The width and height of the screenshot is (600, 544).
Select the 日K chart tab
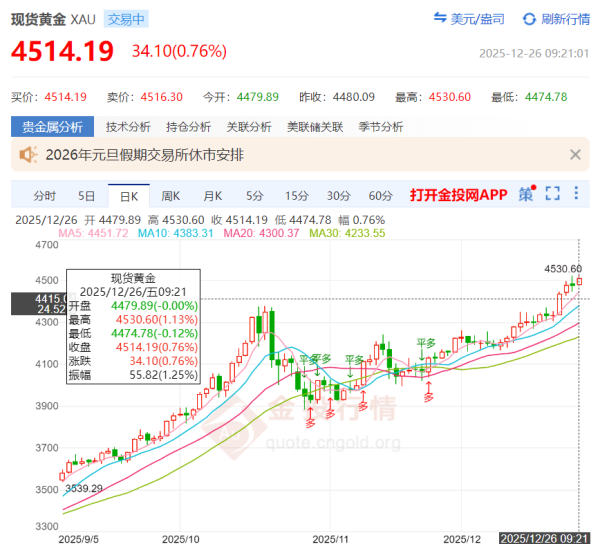pyautogui.click(x=129, y=196)
